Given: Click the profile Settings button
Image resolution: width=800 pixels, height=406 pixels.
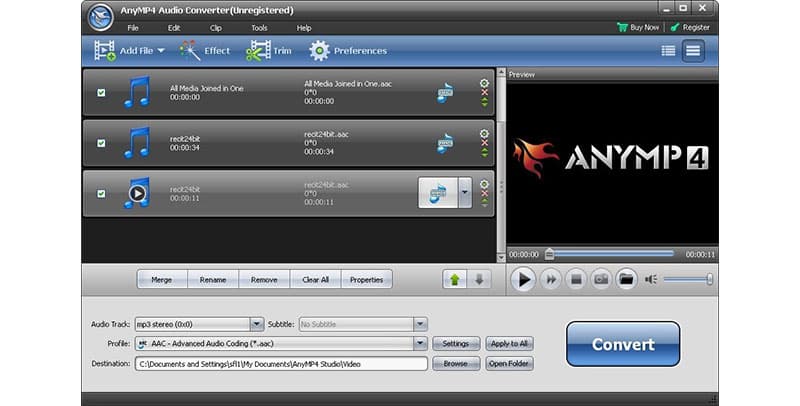Looking at the screenshot, I should click(456, 344).
